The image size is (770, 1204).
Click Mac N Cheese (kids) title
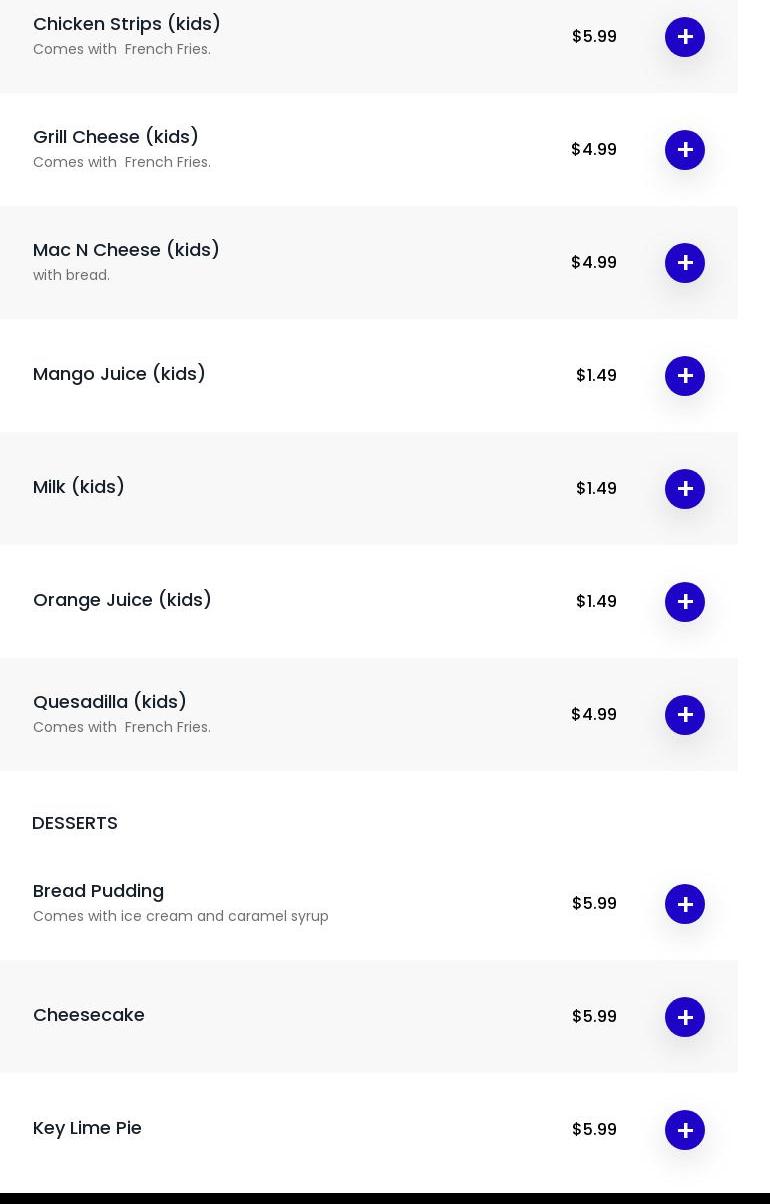pyautogui.click(x=126, y=249)
